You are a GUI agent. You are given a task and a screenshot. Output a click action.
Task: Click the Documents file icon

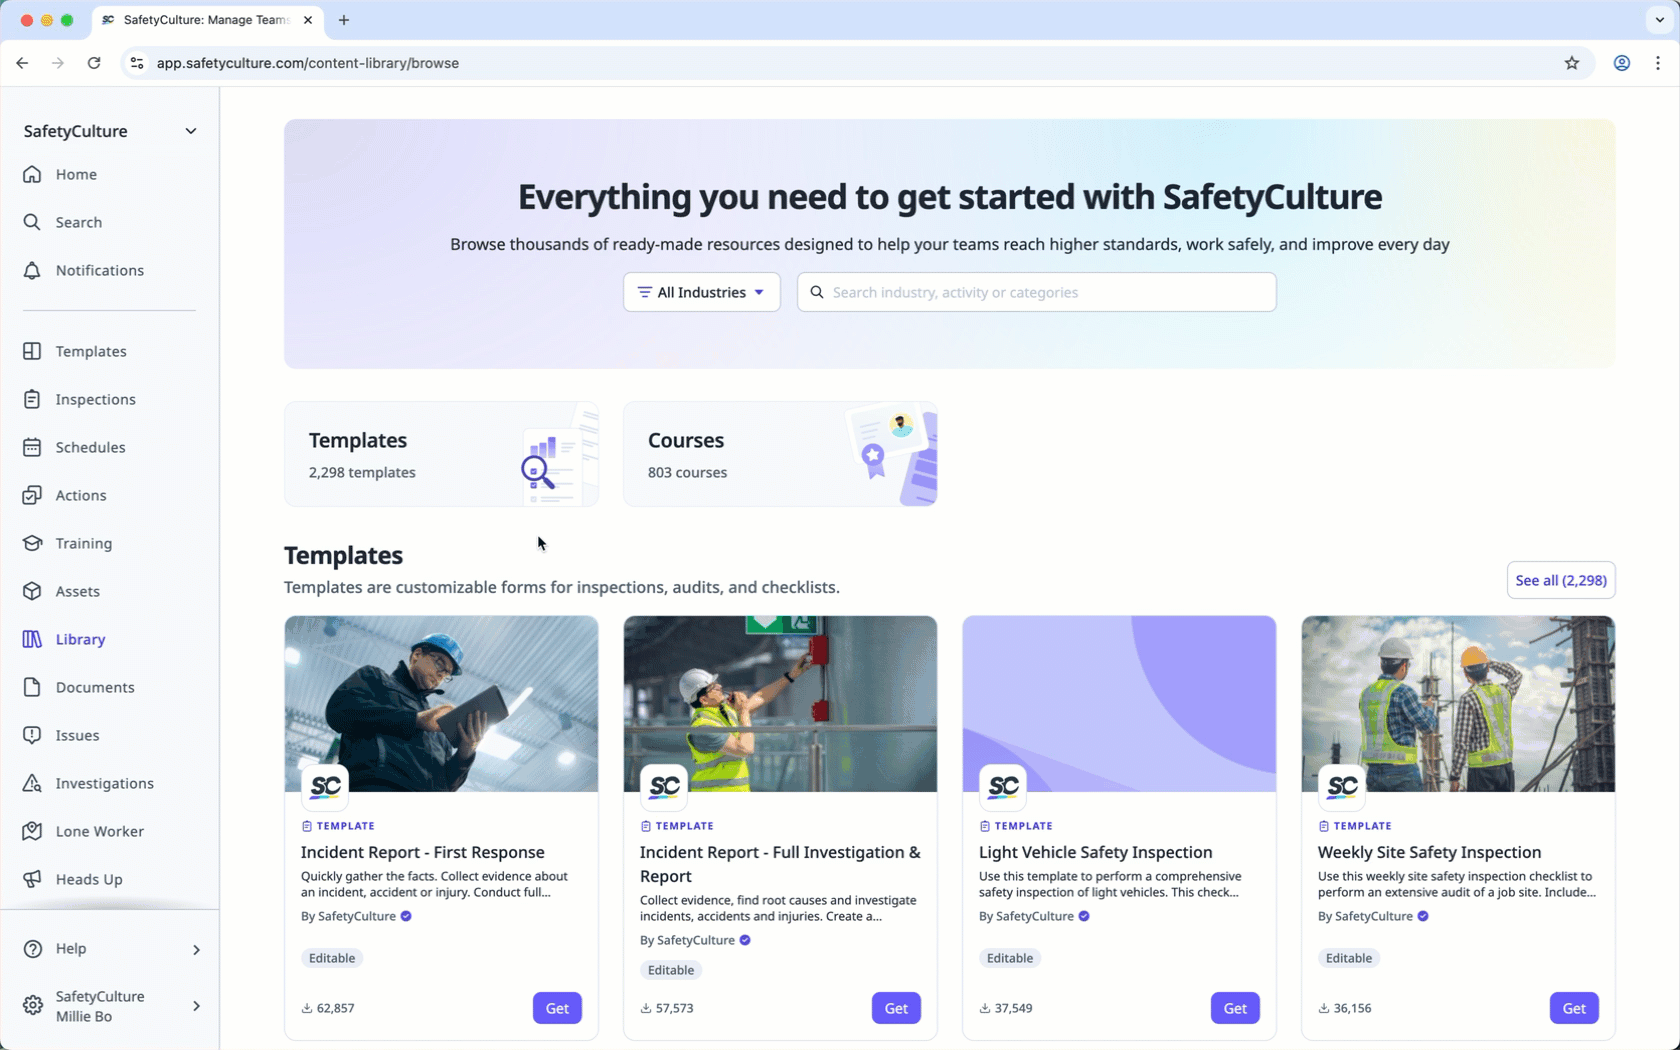tap(32, 687)
